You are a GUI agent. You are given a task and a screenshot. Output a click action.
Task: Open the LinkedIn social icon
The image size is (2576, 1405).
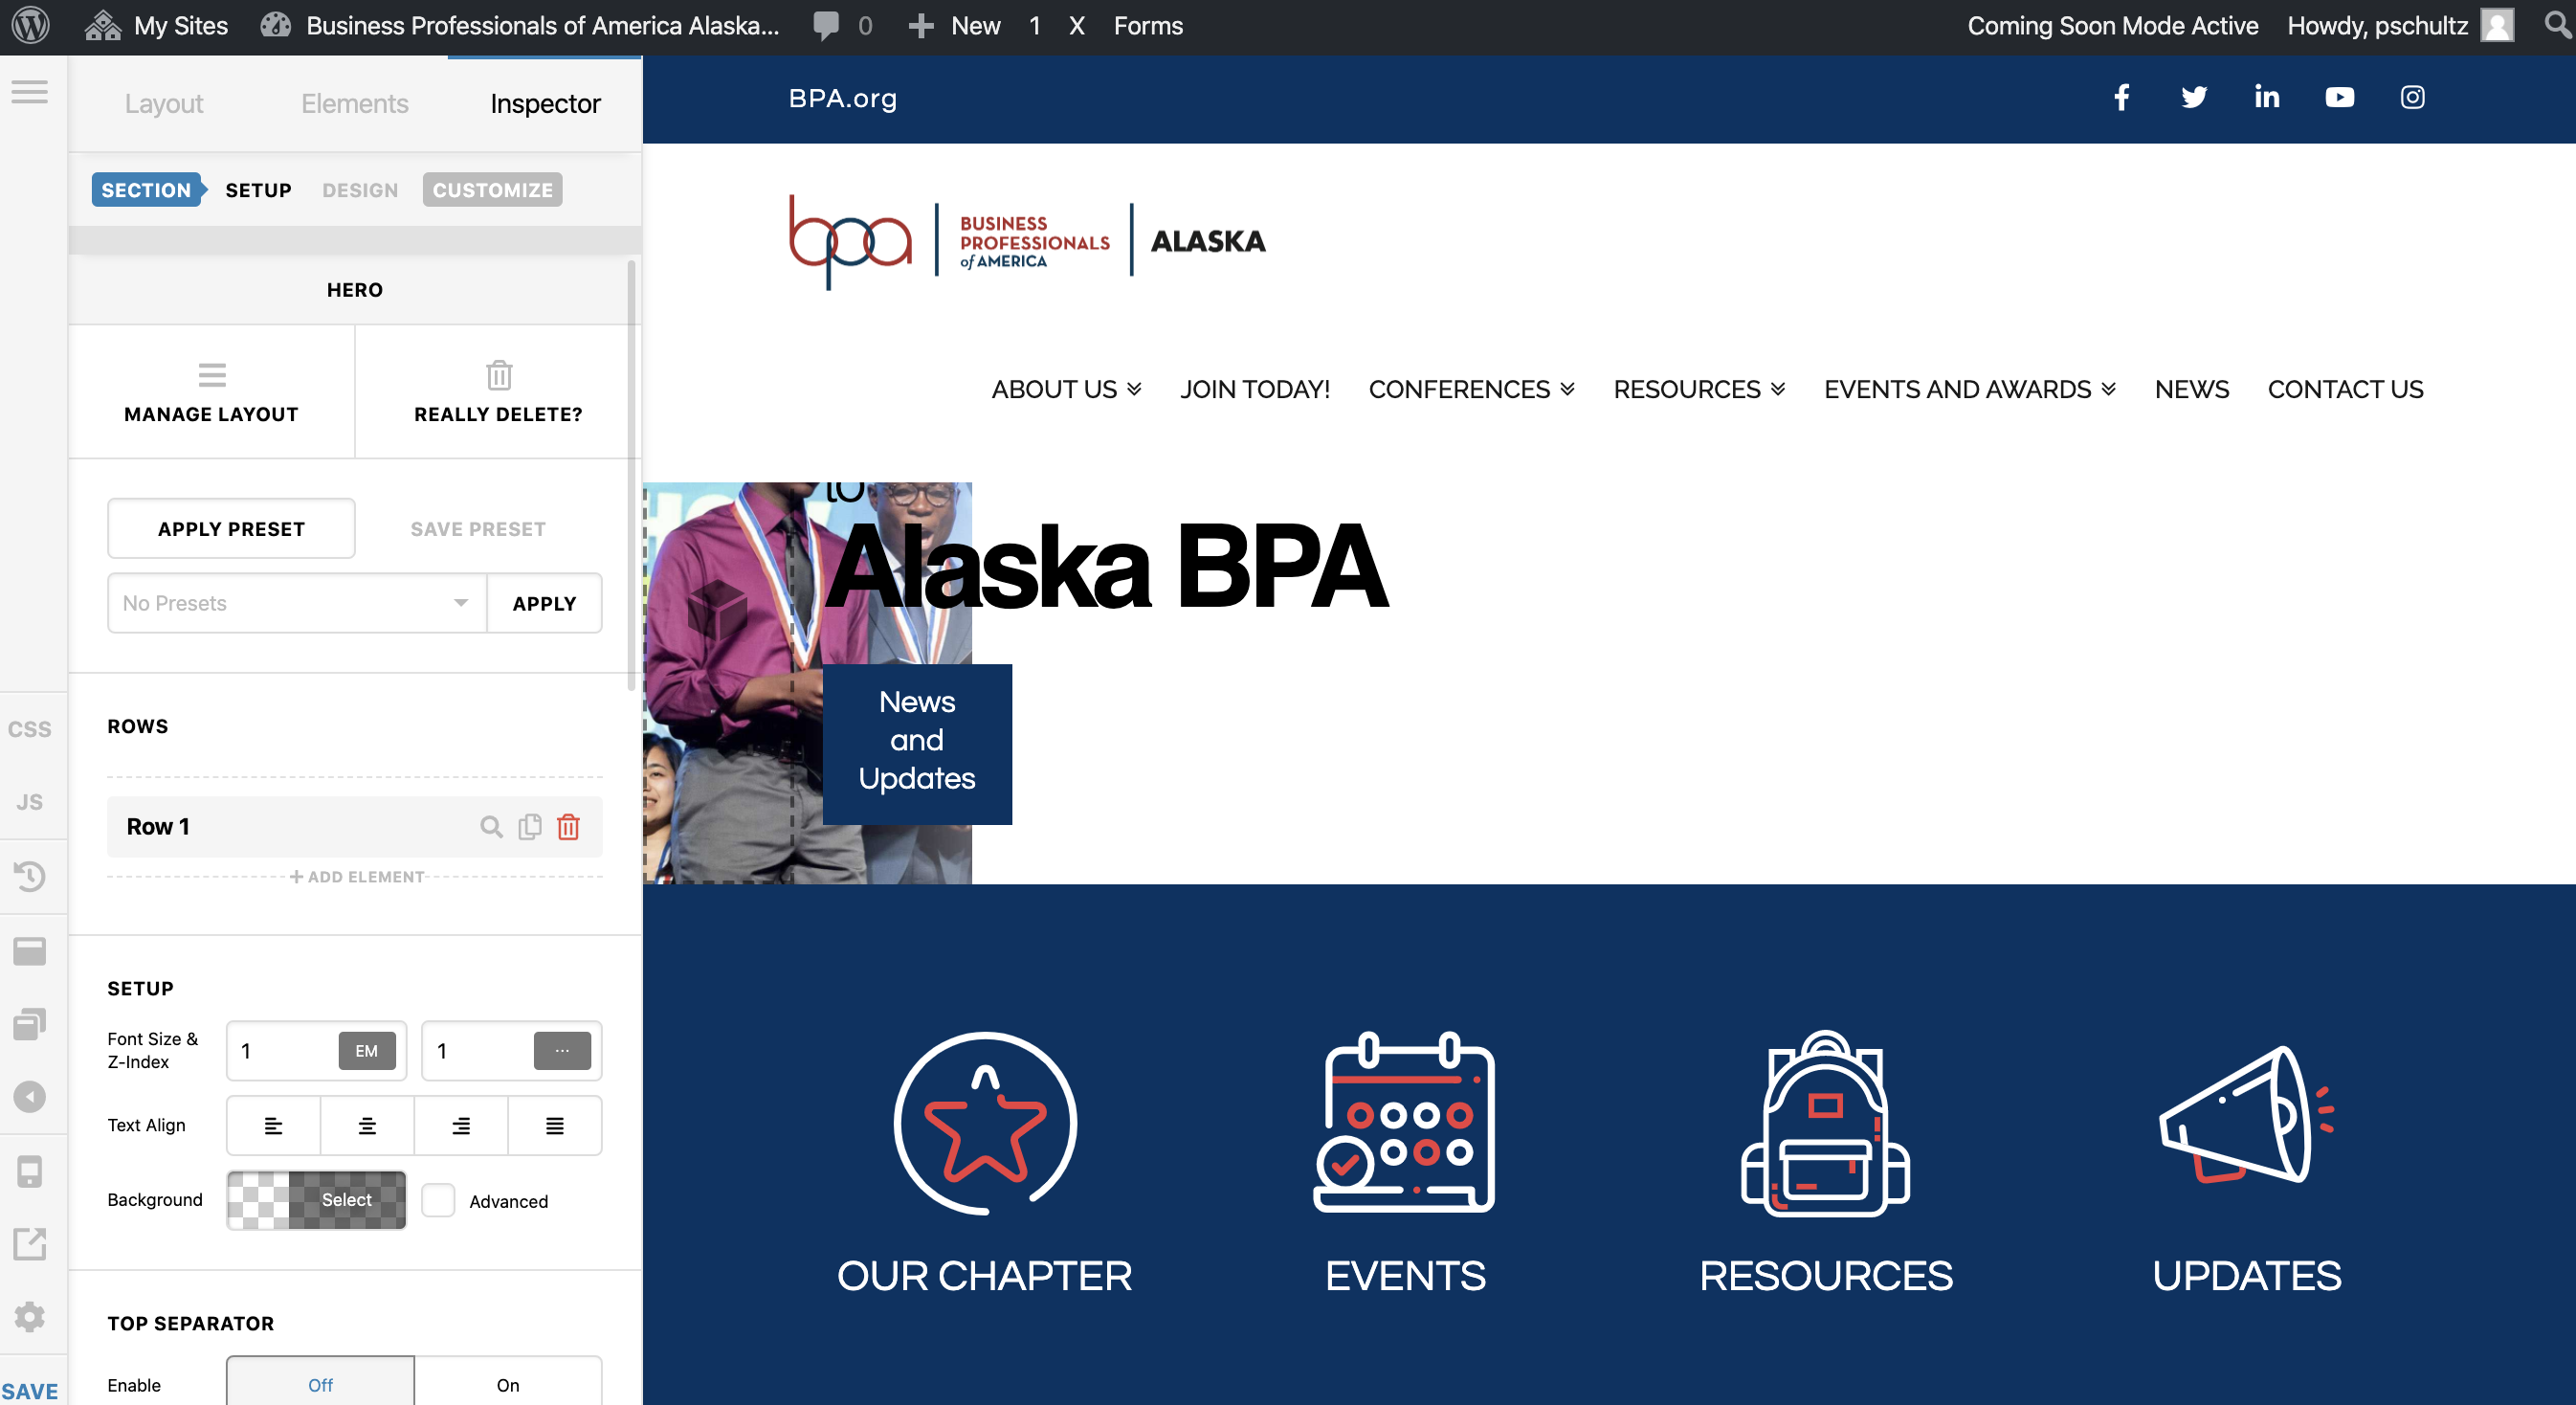(2267, 97)
